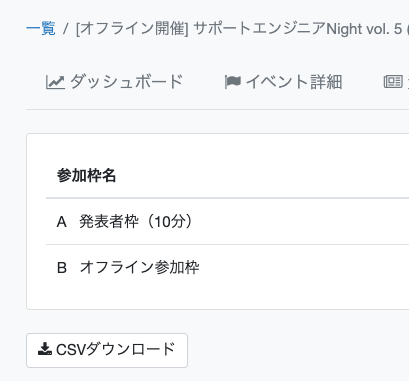Click the 一覧 breadcrumb link

pyautogui.click(x=41, y=29)
